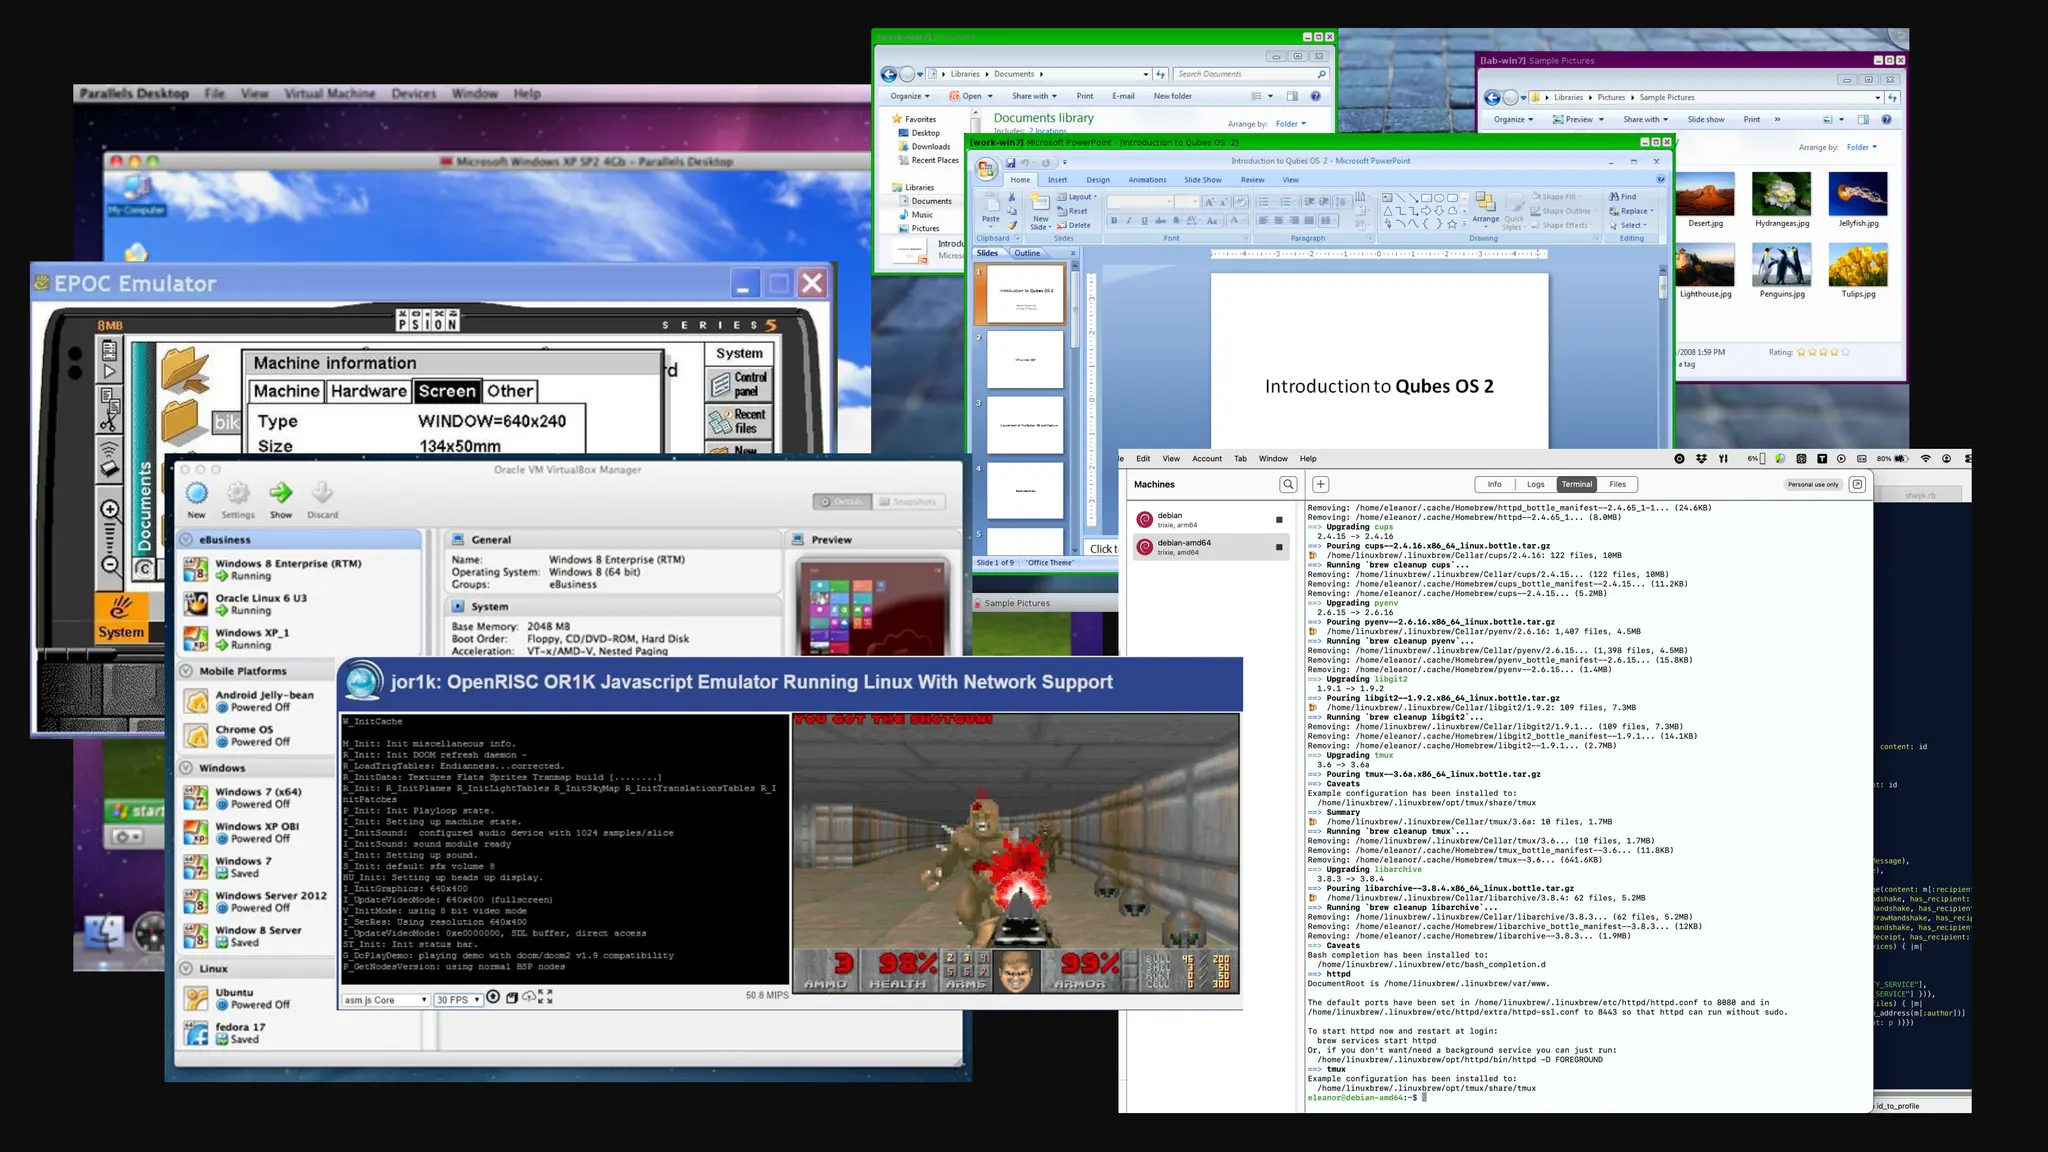Click the Slide show button in Sample Pictures
Viewport: 2048px width, 1152px height.
1705,119
